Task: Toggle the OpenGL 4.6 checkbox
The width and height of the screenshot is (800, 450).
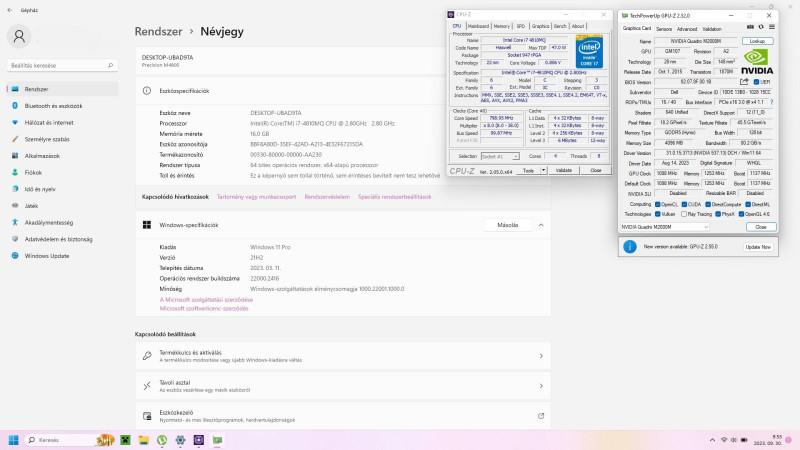Action: [x=741, y=214]
